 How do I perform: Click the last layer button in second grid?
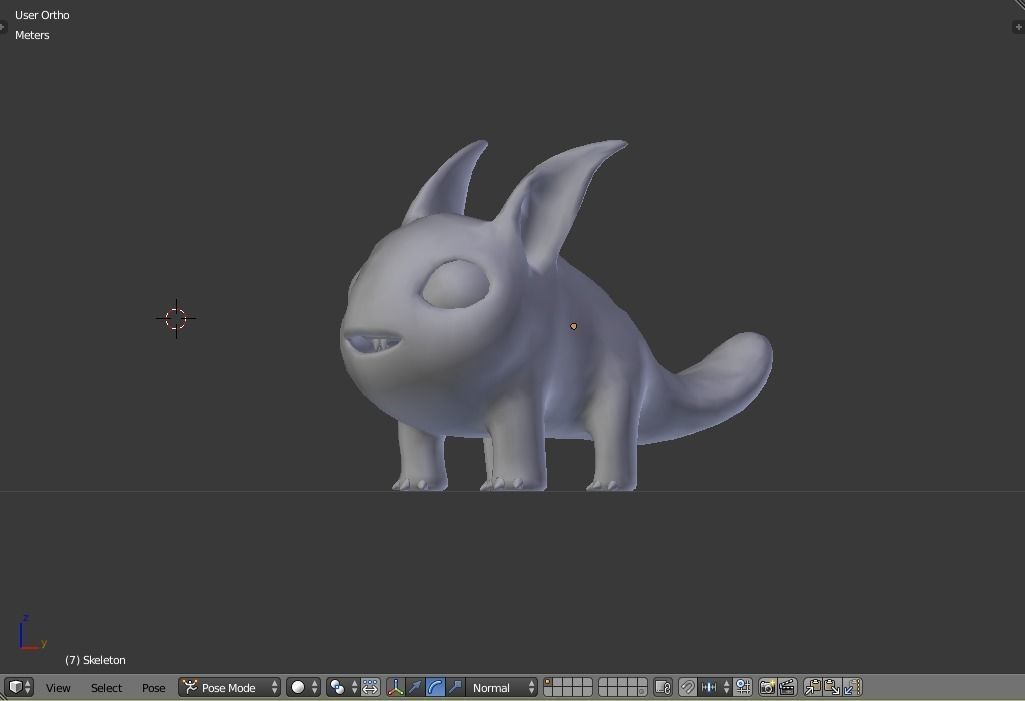click(643, 692)
